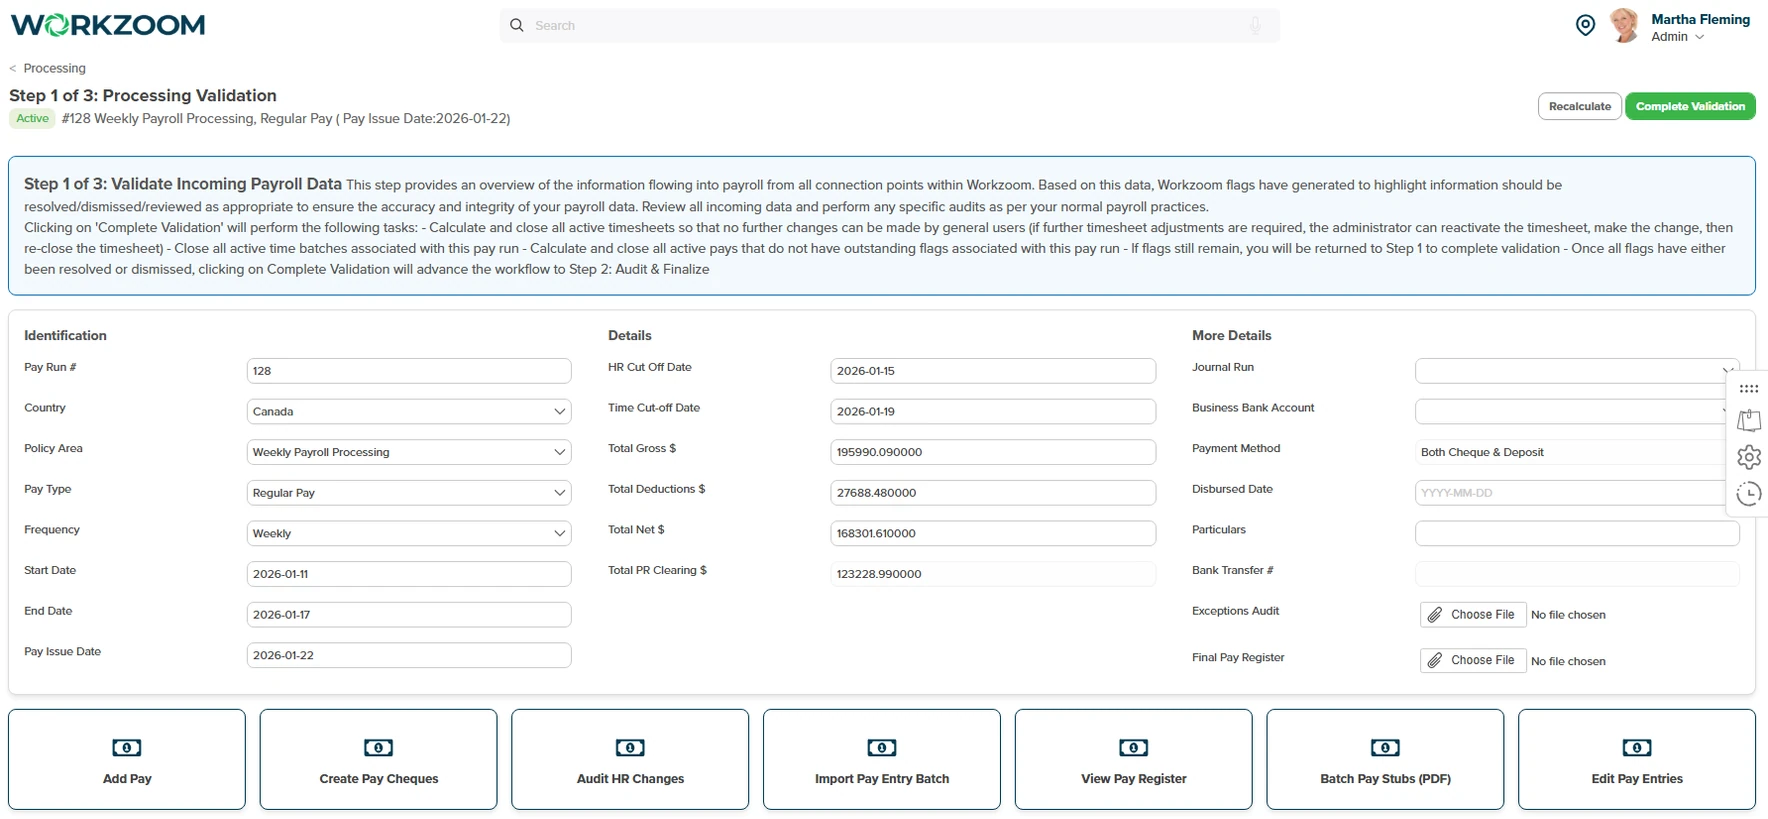Choose File for Exceptions Audit
This screenshot has width=1768, height=819.
[x=1473, y=615]
